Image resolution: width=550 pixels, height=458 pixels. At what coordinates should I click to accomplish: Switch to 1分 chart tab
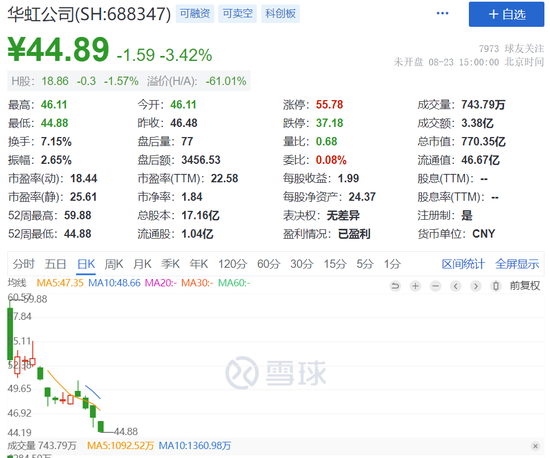pyautogui.click(x=392, y=264)
